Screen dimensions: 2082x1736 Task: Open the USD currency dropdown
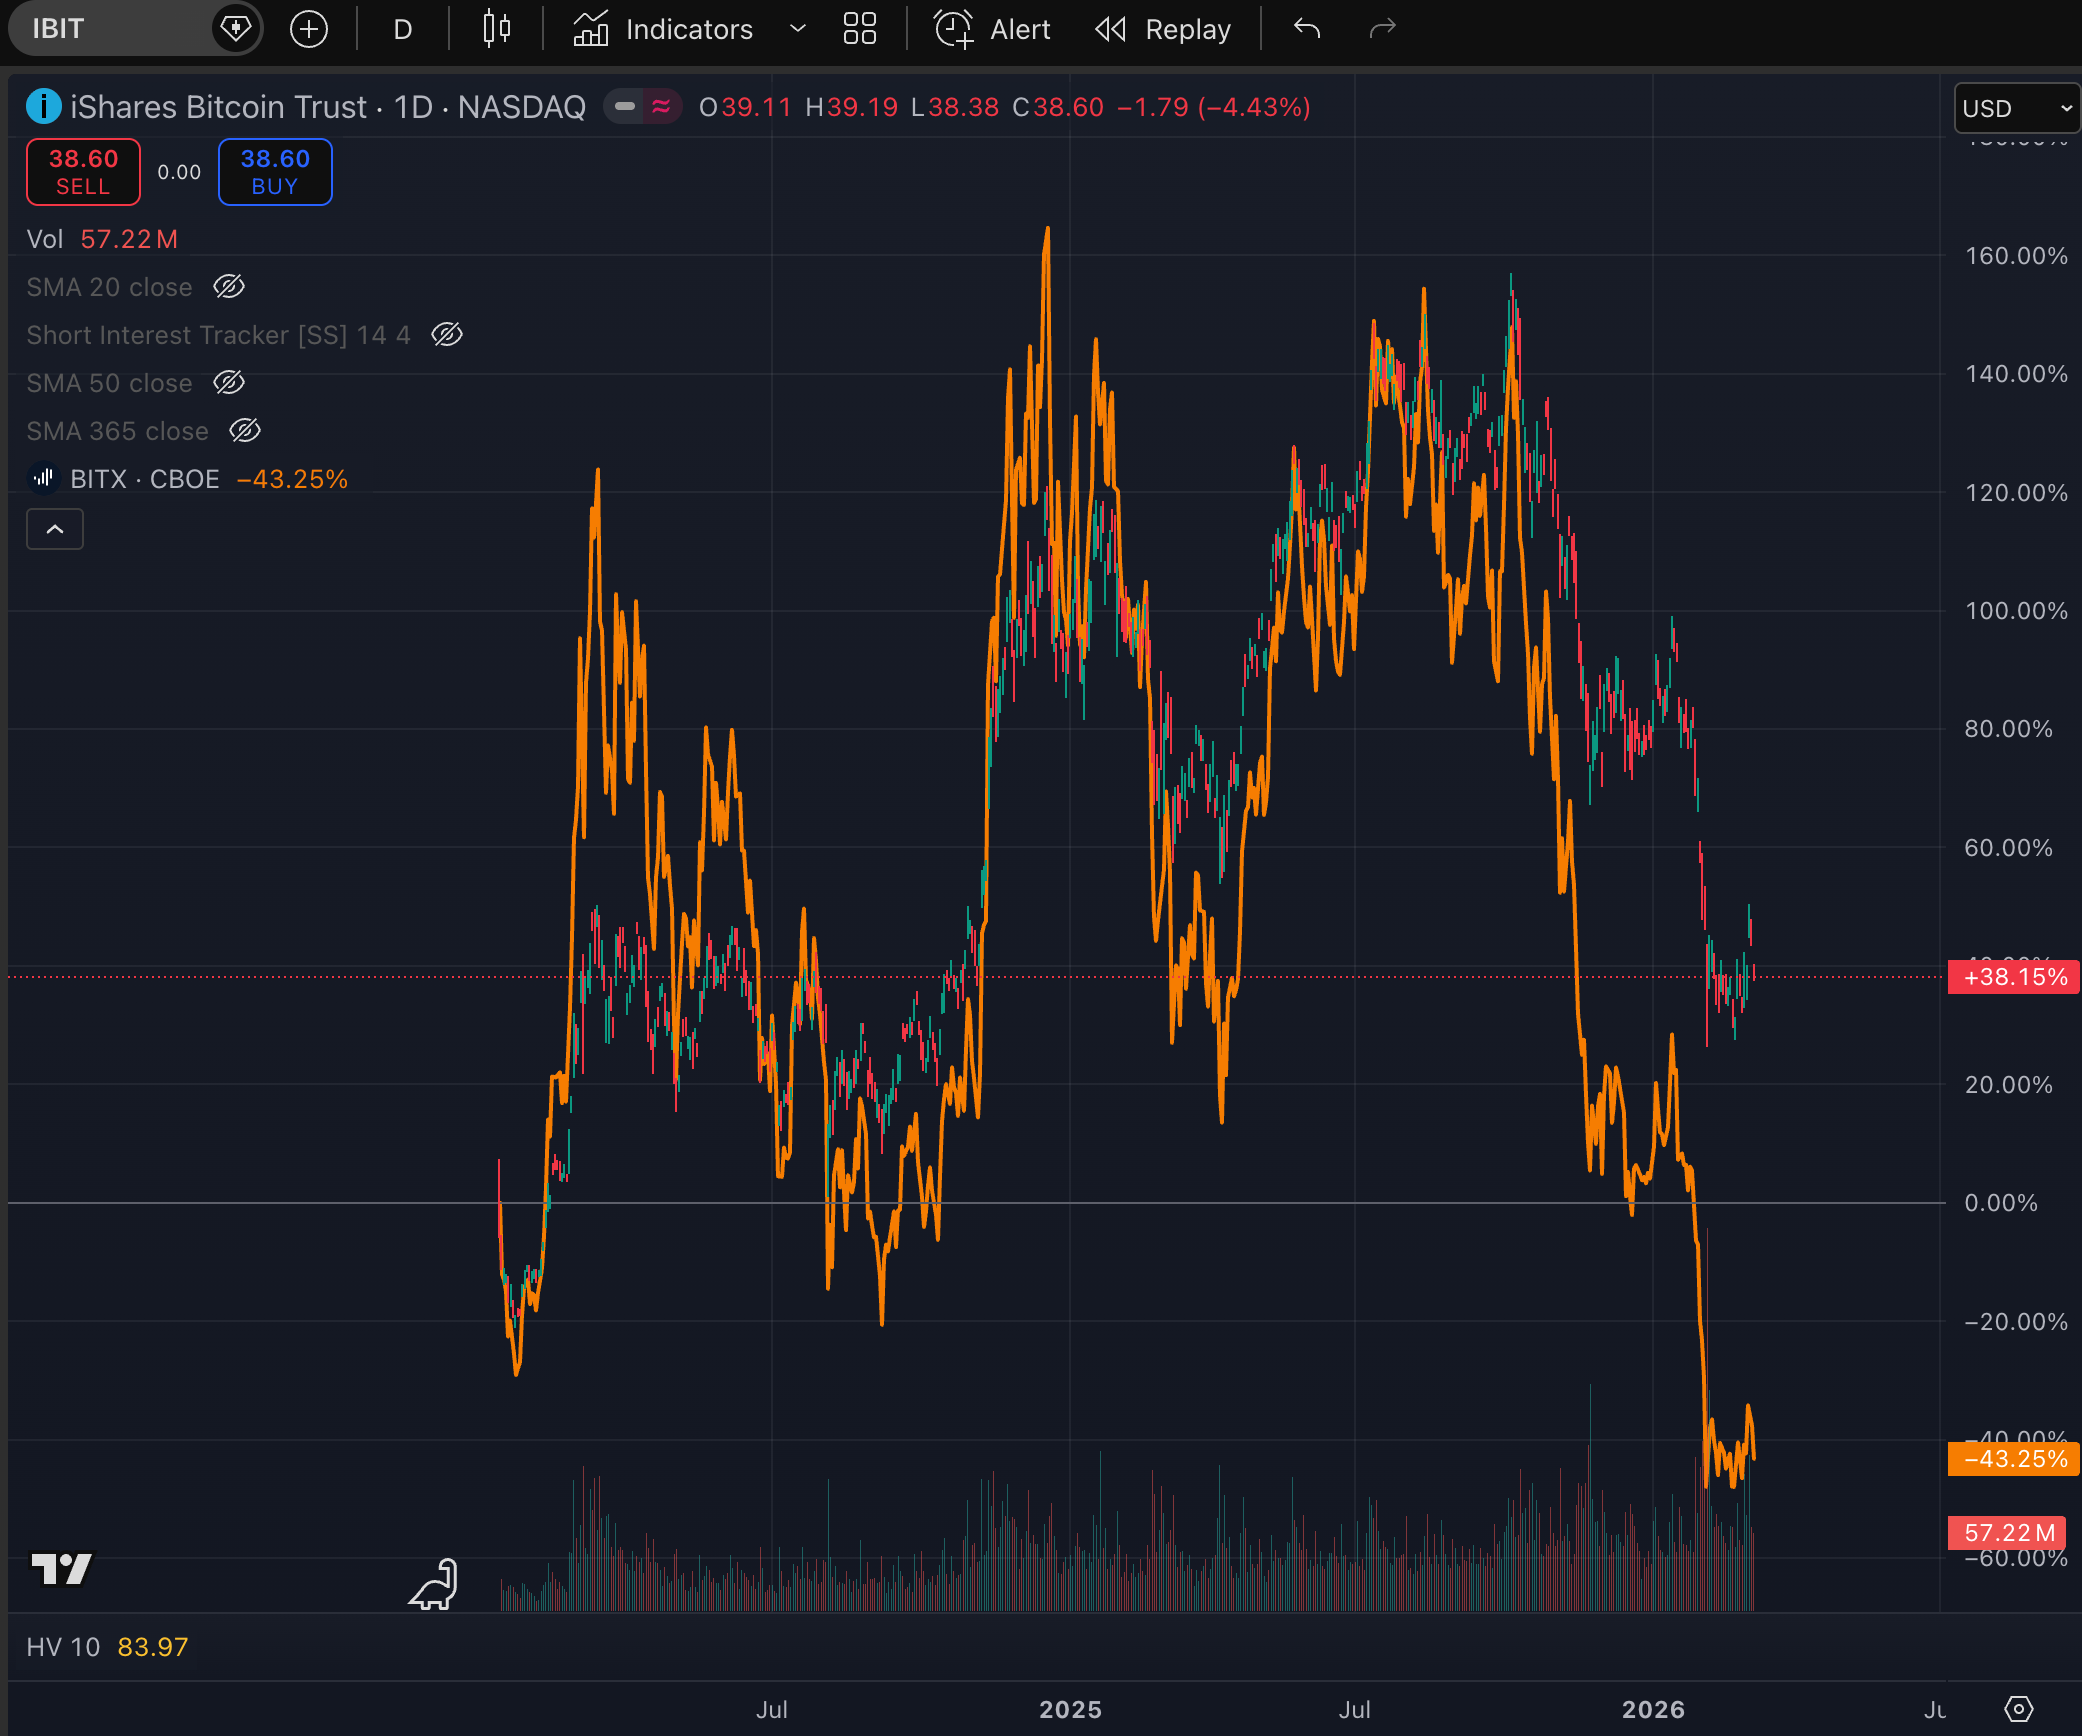2016,108
